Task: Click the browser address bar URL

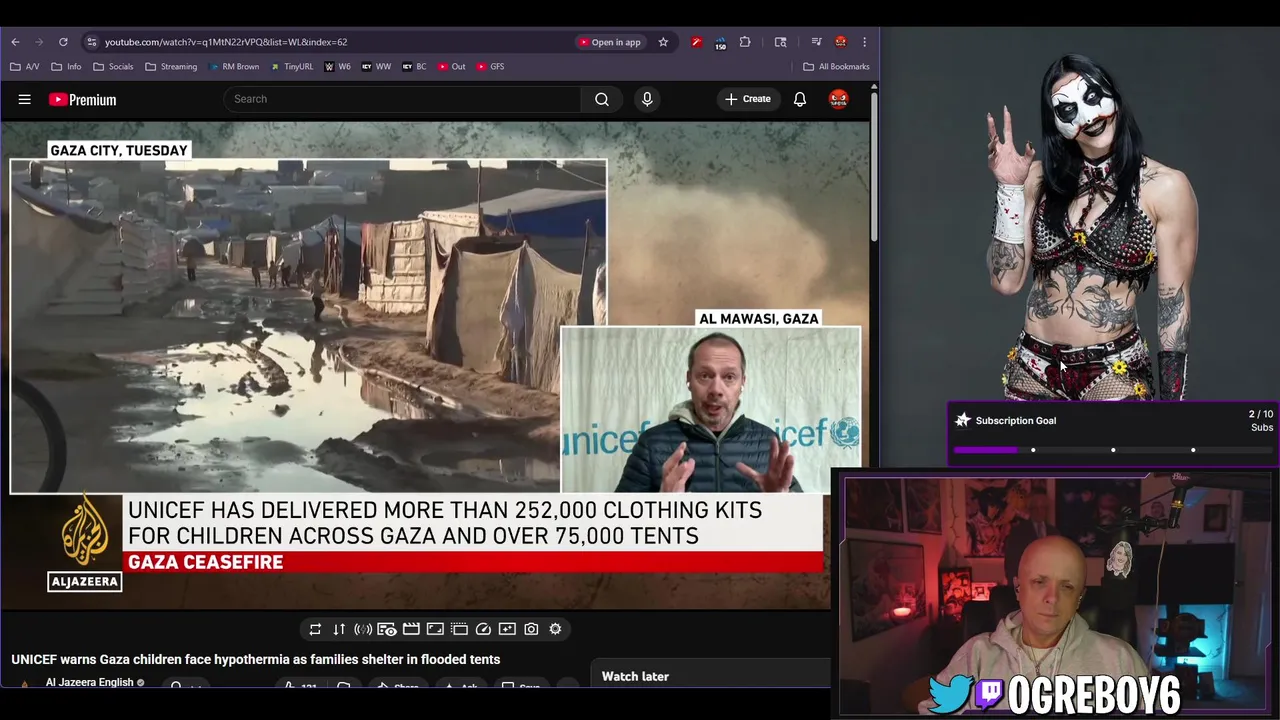Action: click(x=226, y=42)
